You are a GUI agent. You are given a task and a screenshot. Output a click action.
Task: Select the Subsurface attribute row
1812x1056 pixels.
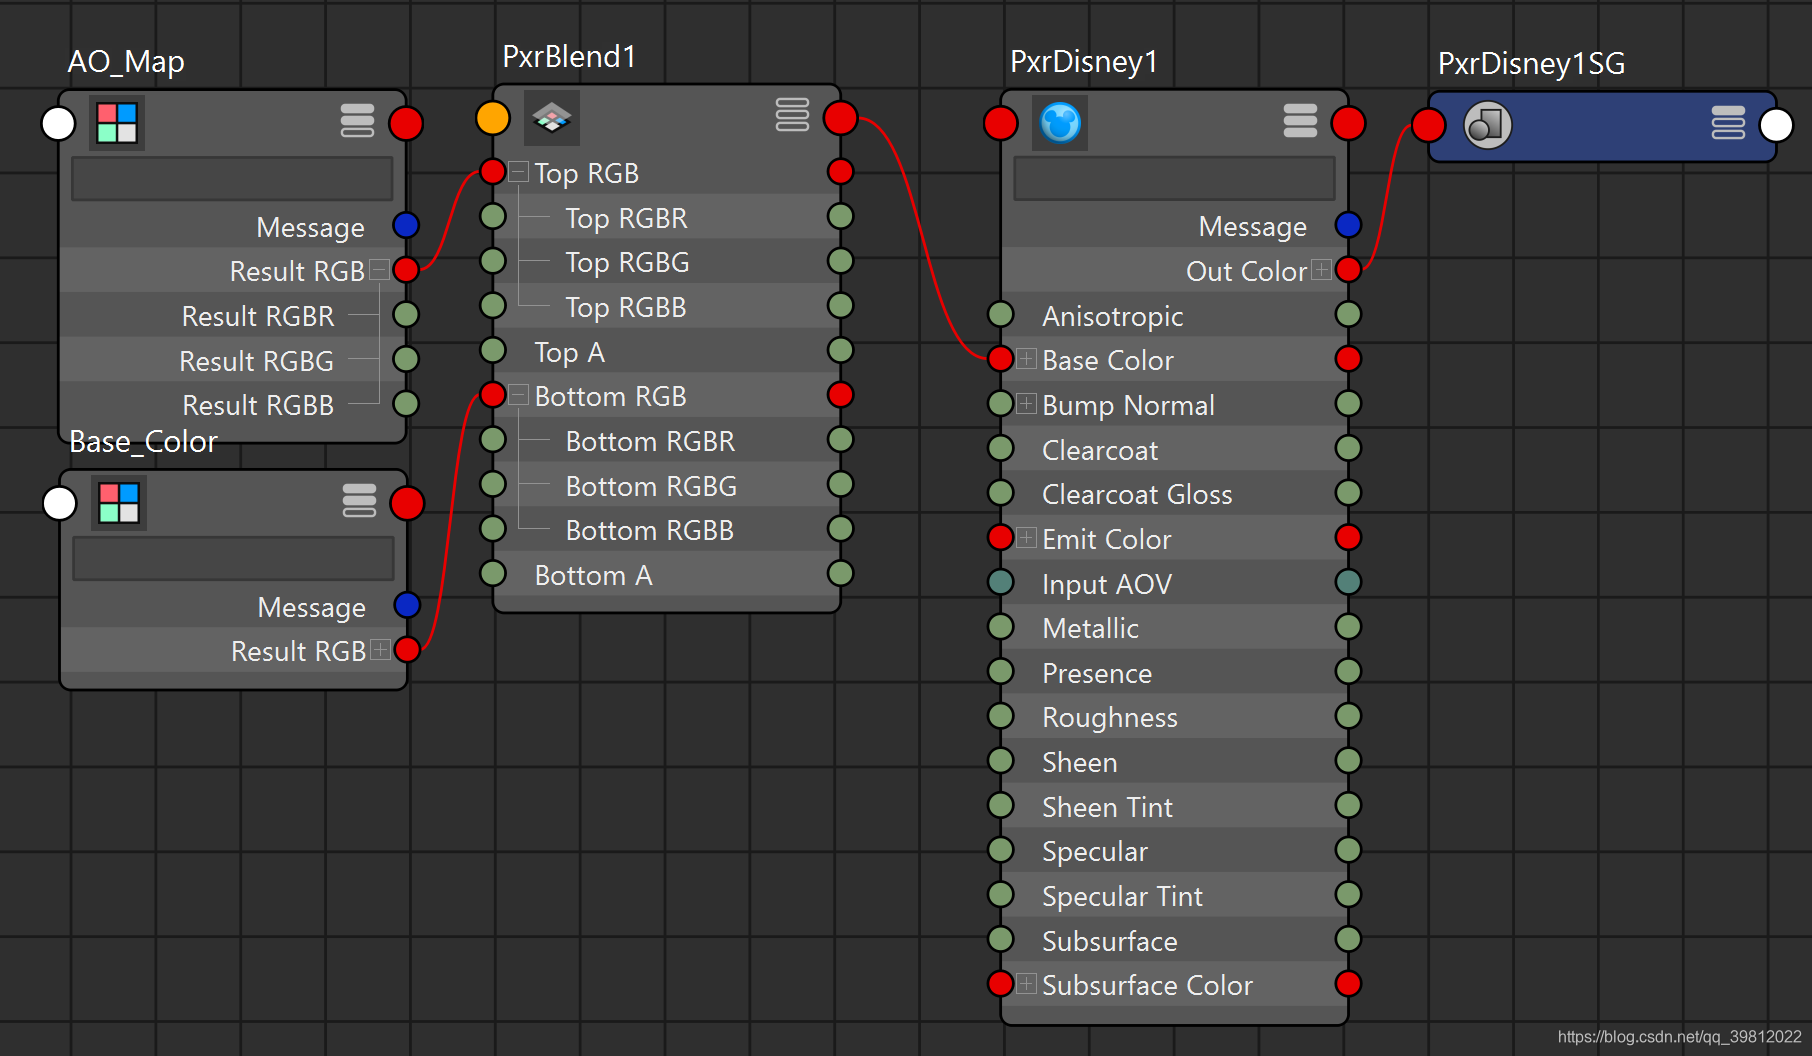point(1175,941)
